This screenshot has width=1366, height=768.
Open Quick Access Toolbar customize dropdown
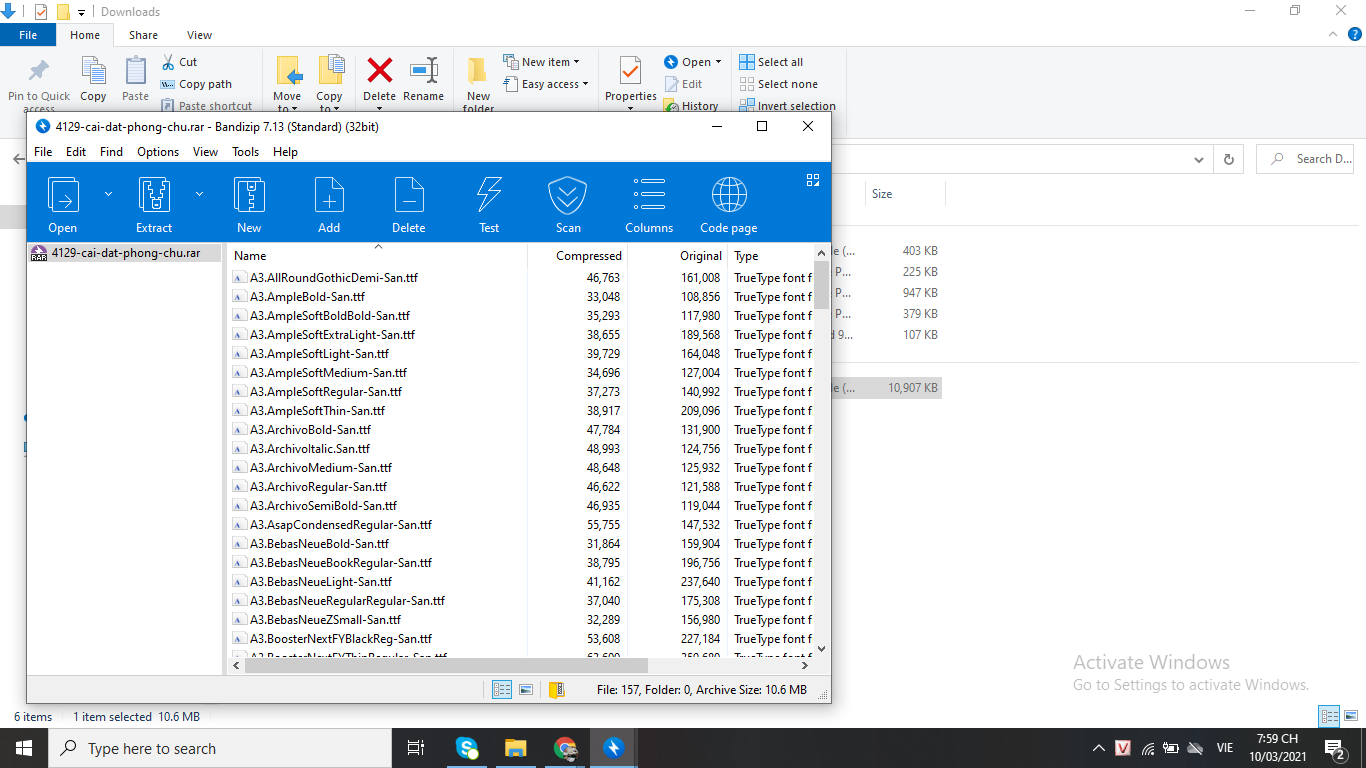tap(81, 12)
